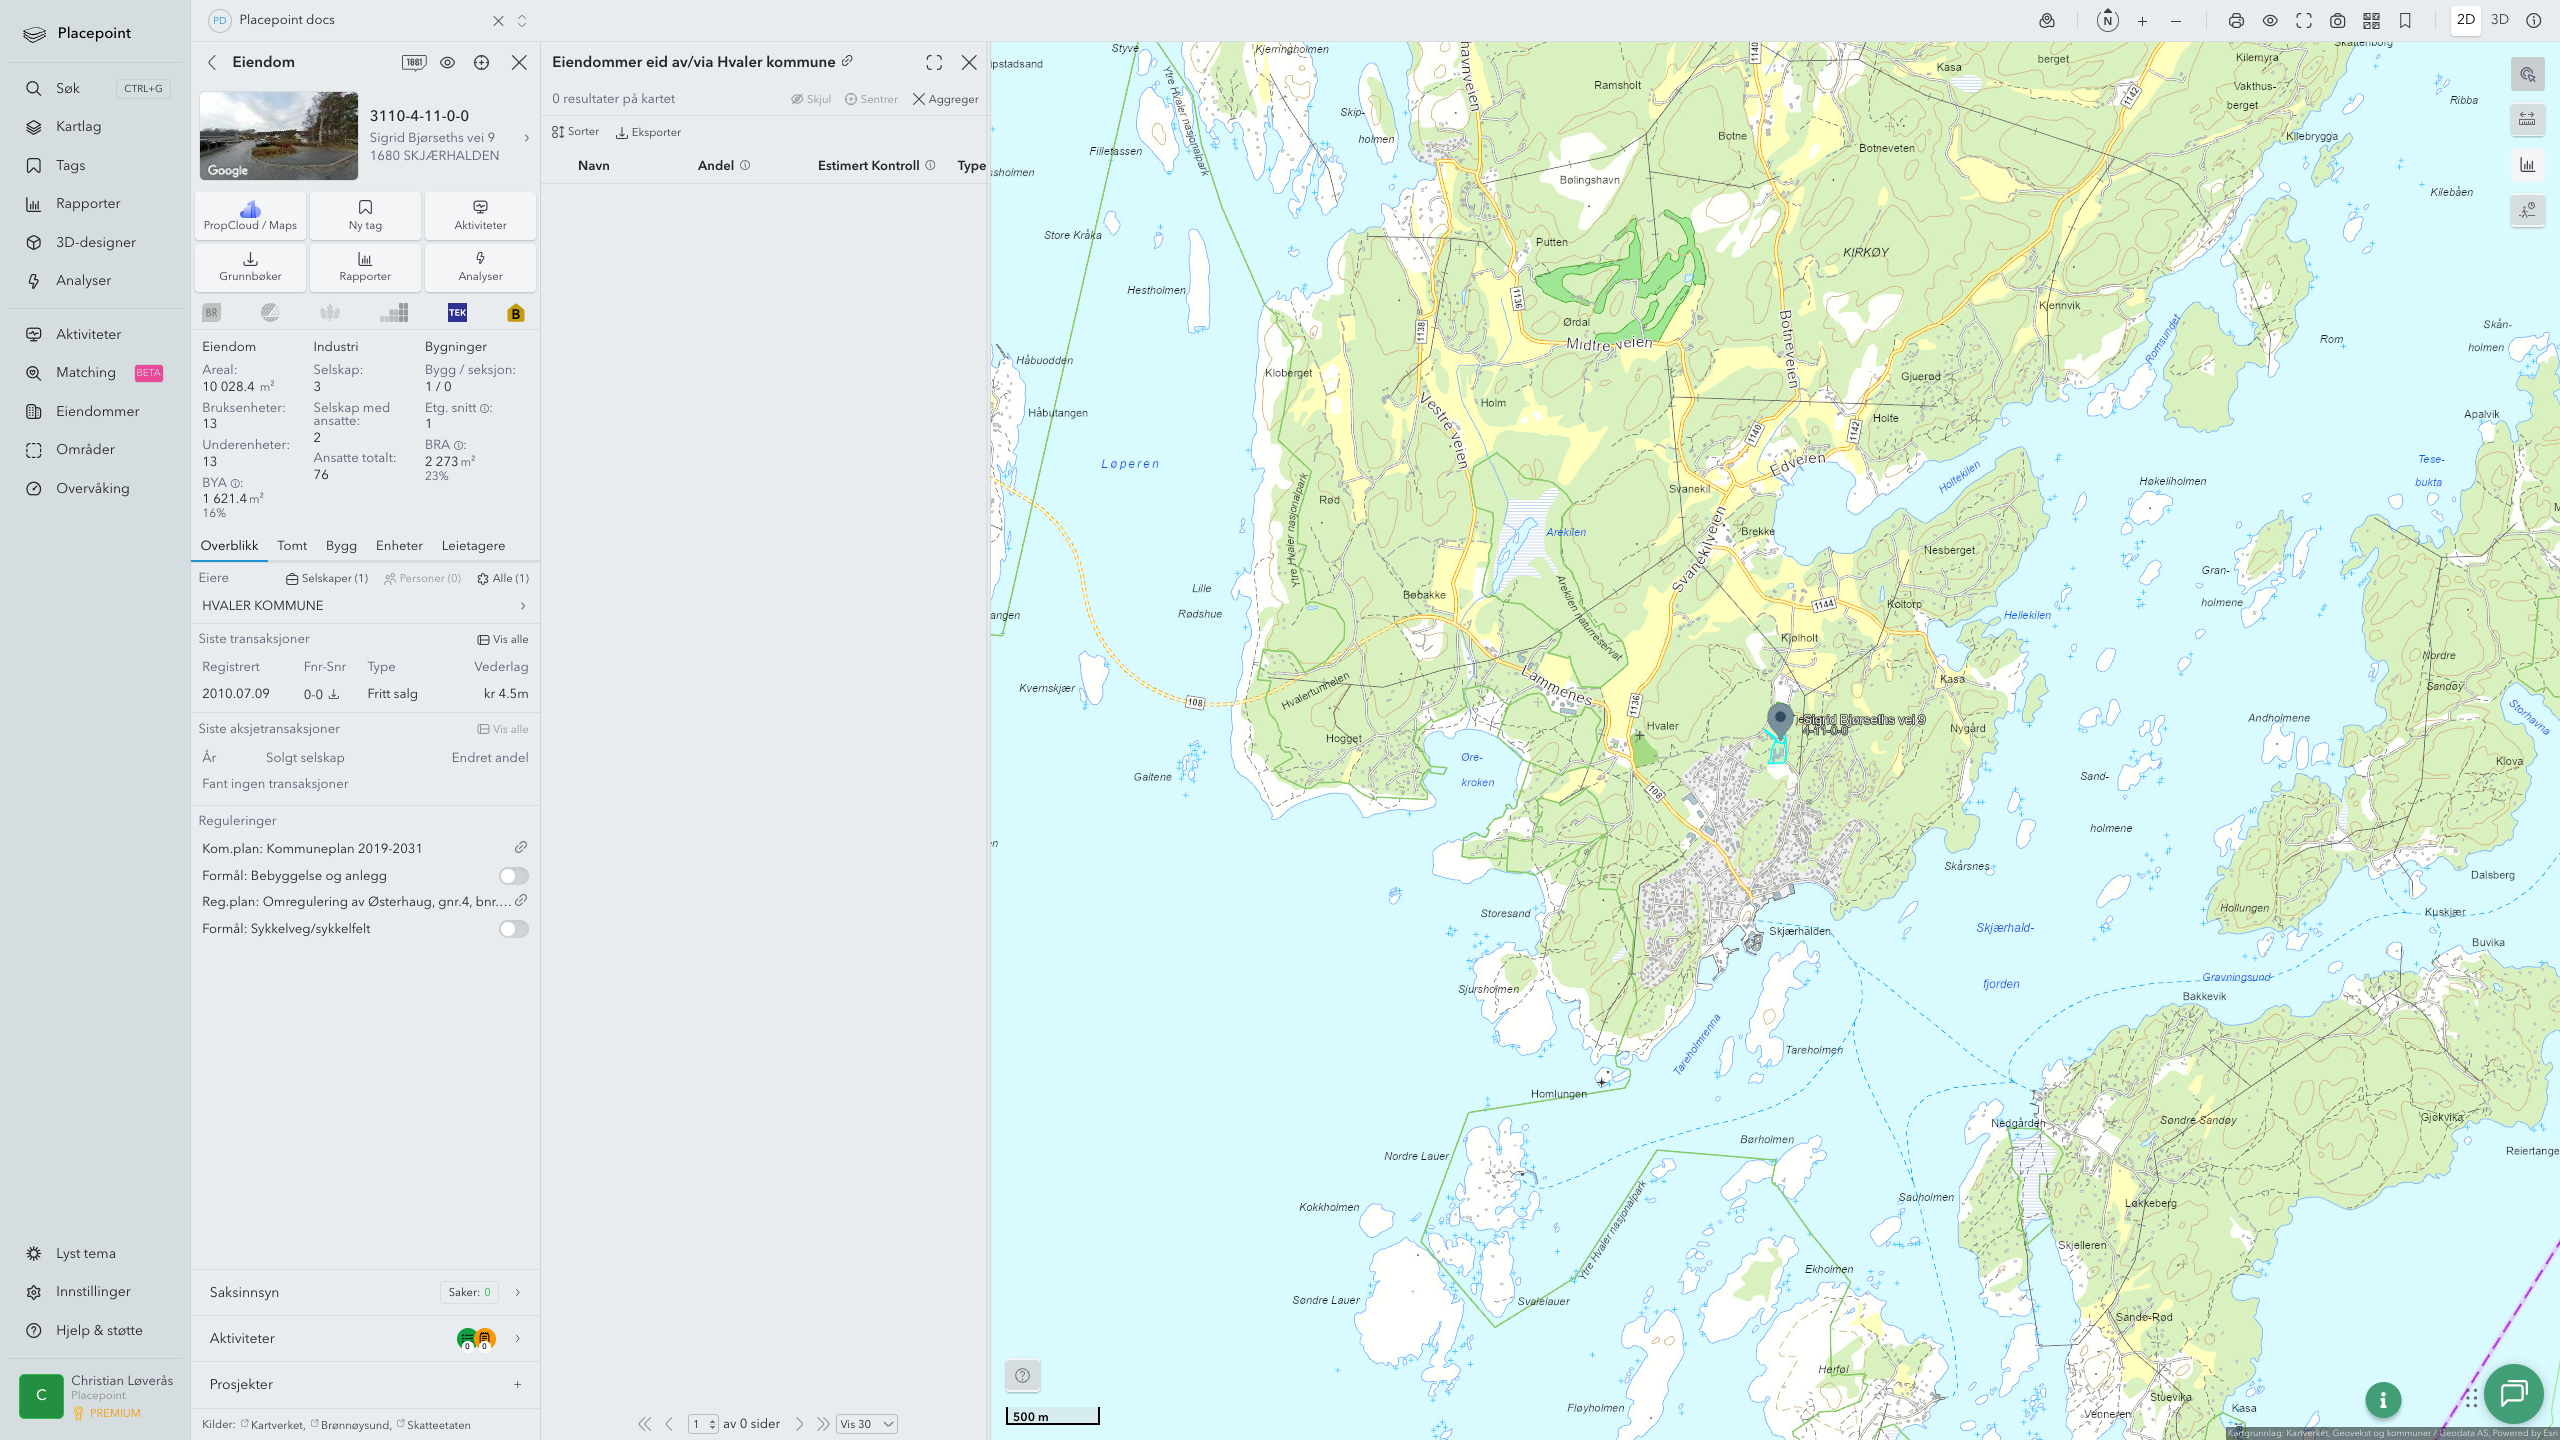The height and width of the screenshot is (1440, 2560).
Task: Open Kommuneplan 2019-2031 link icon
Action: click(521, 848)
